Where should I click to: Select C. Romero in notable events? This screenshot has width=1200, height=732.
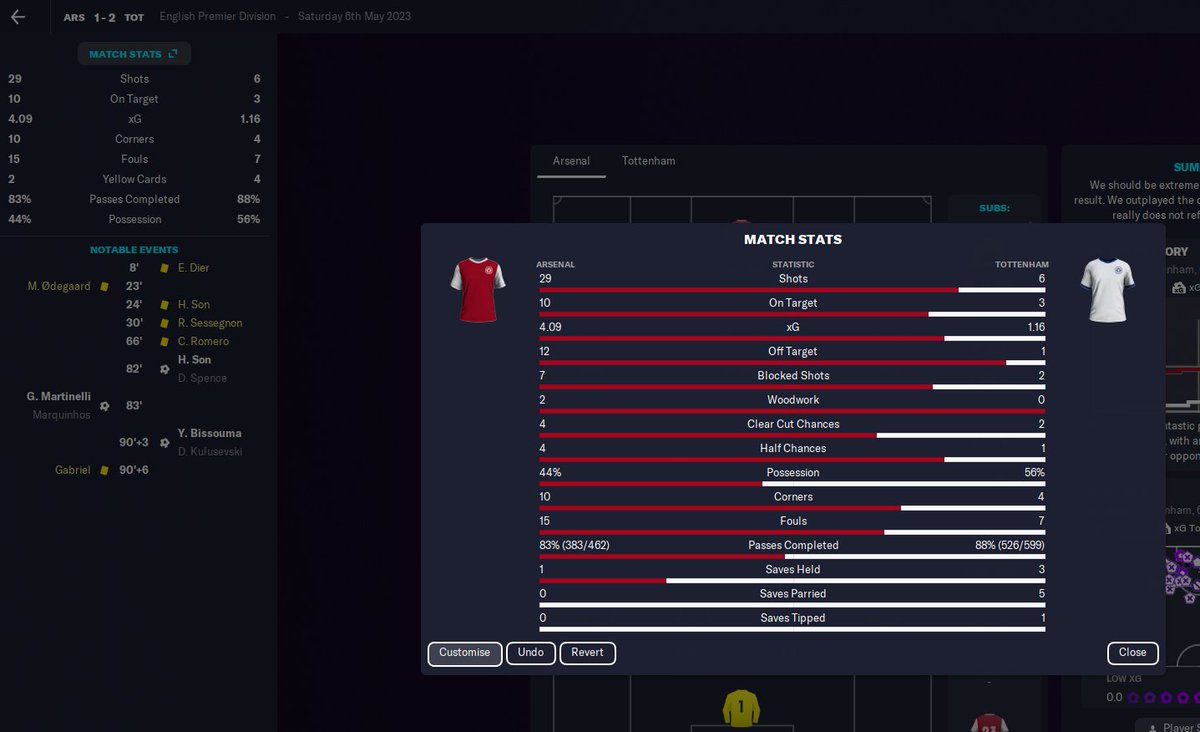pyautogui.click(x=202, y=342)
